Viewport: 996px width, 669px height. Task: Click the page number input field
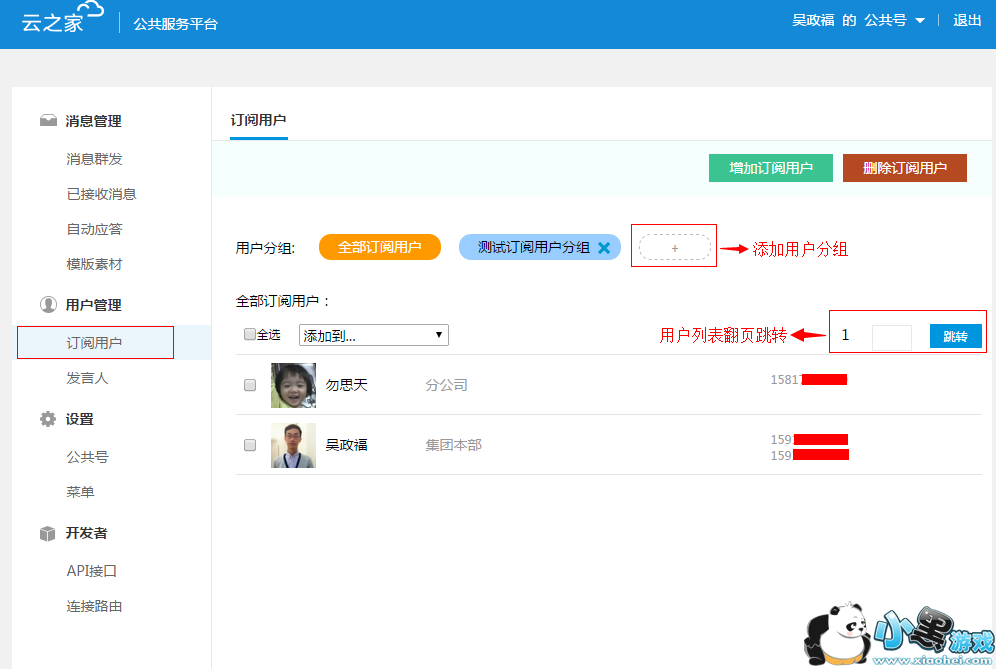[892, 337]
